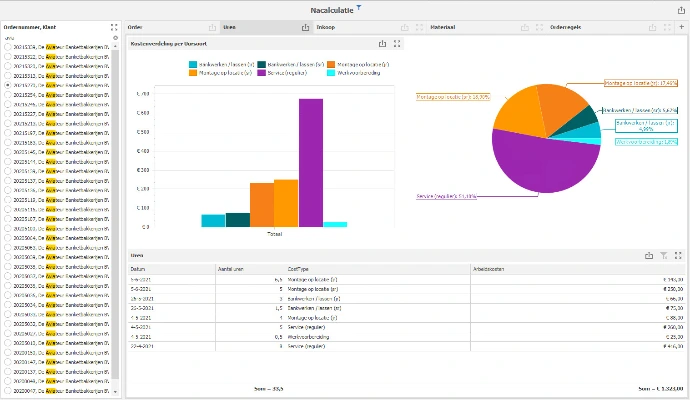Export the Uren table data
The height and width of the screenshot is (400, 690).
pos(649,256)
